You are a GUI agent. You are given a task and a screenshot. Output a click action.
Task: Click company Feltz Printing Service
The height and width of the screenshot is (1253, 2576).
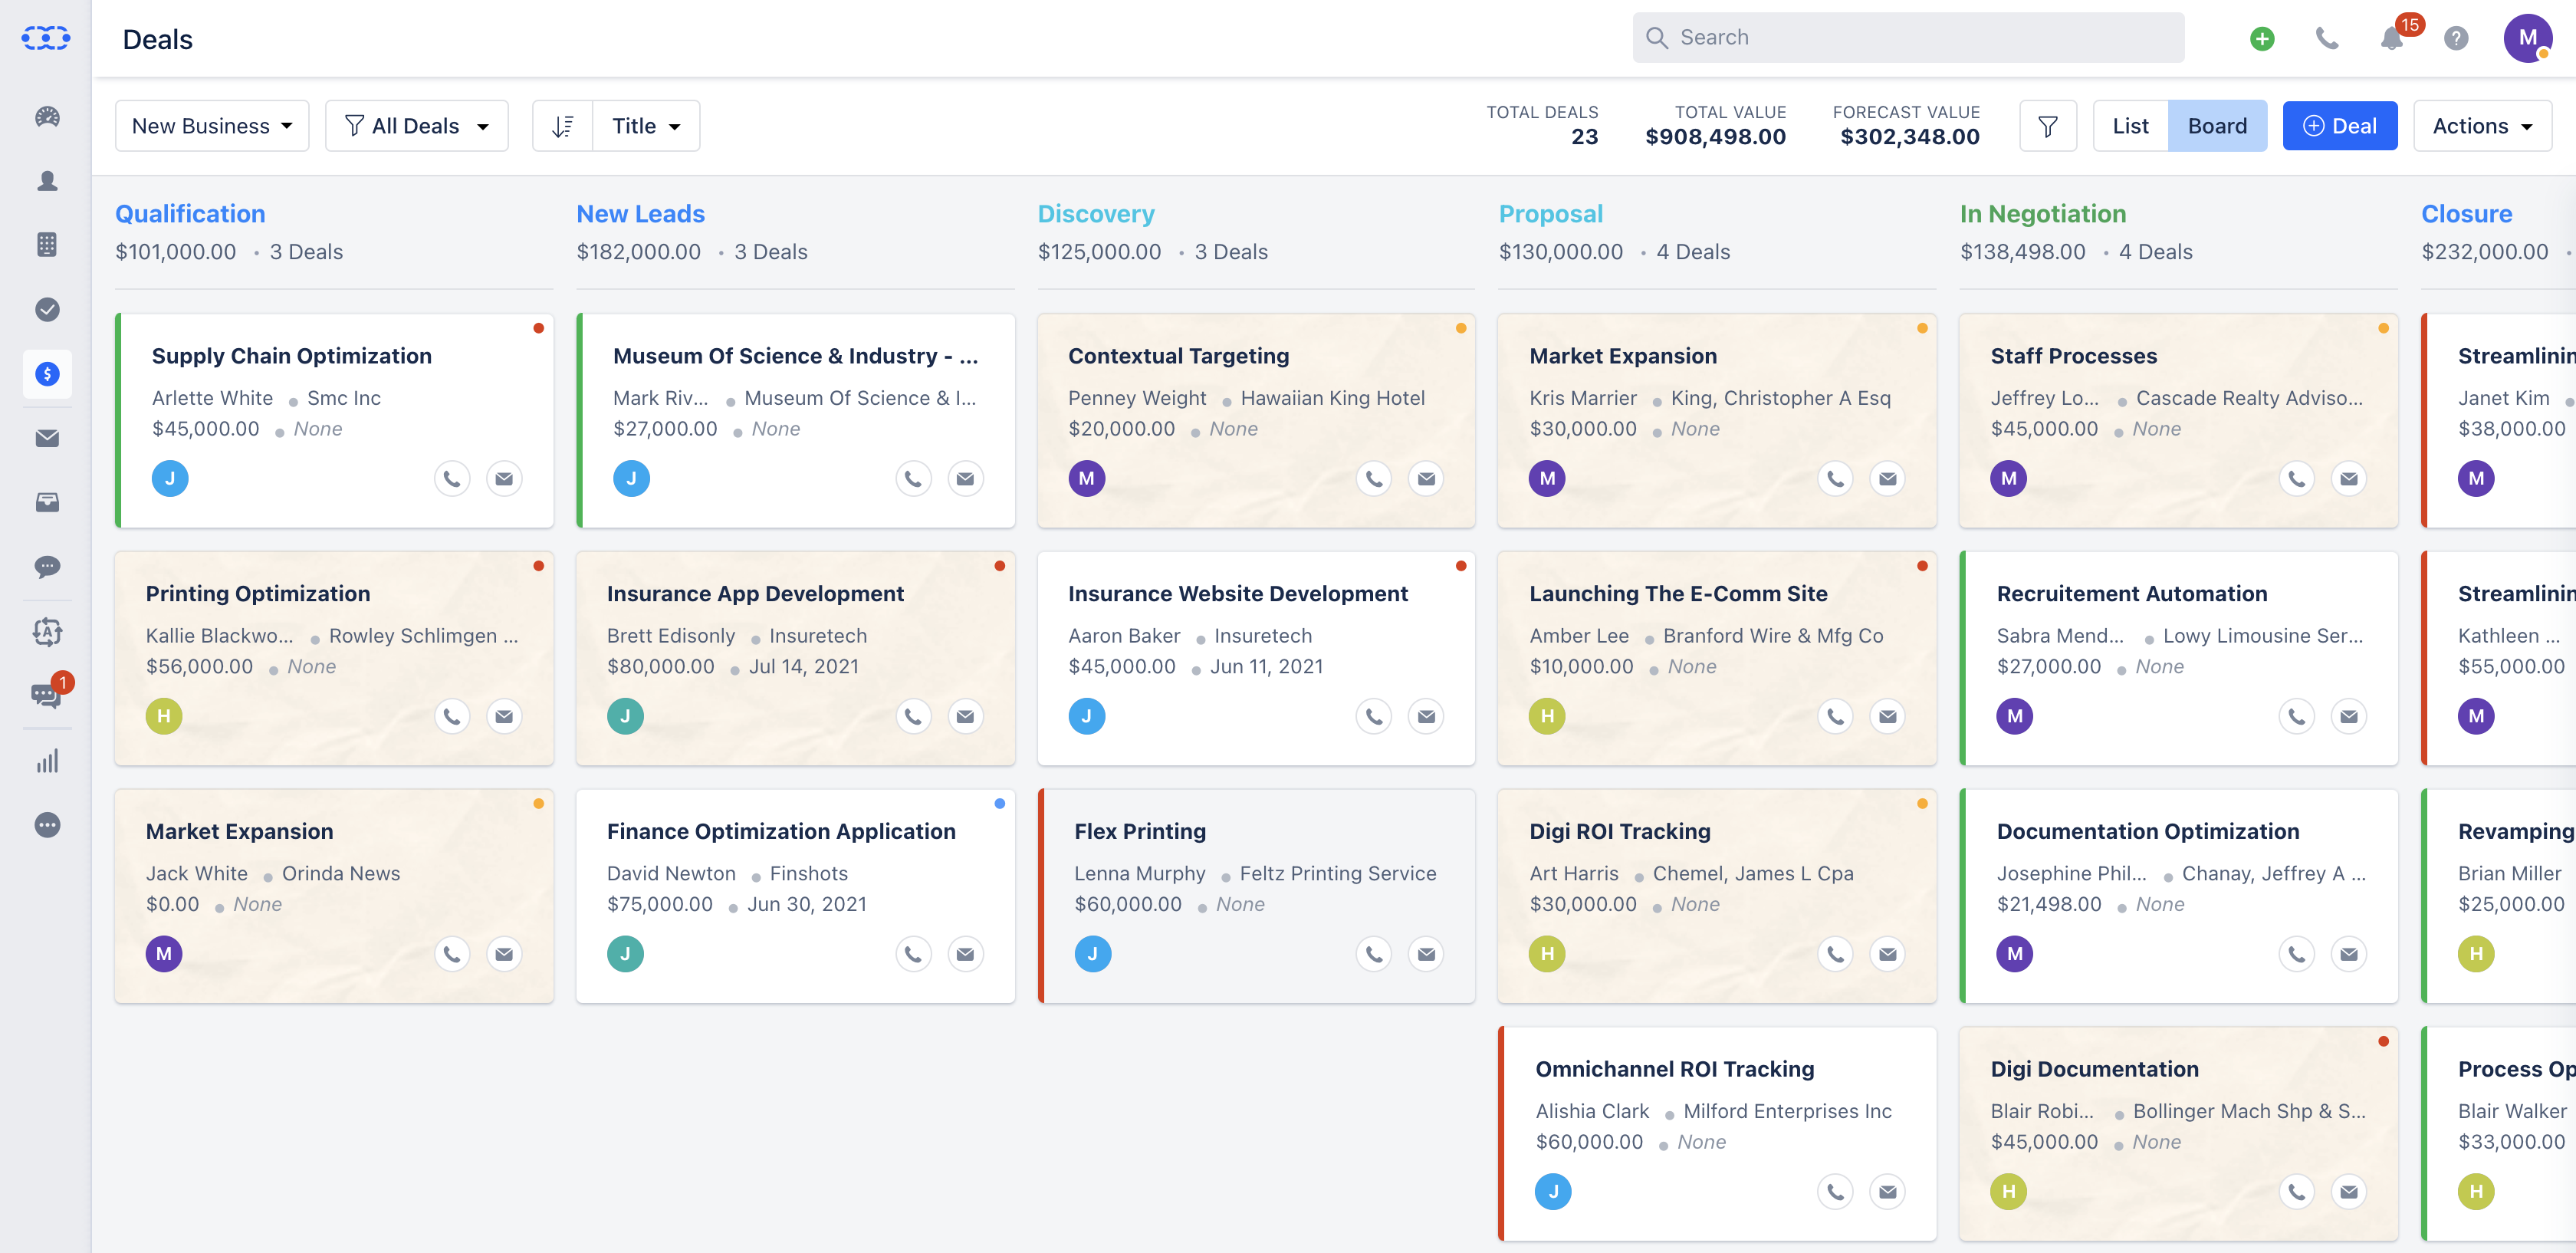pyautogui.click(x=1338, y=874)
